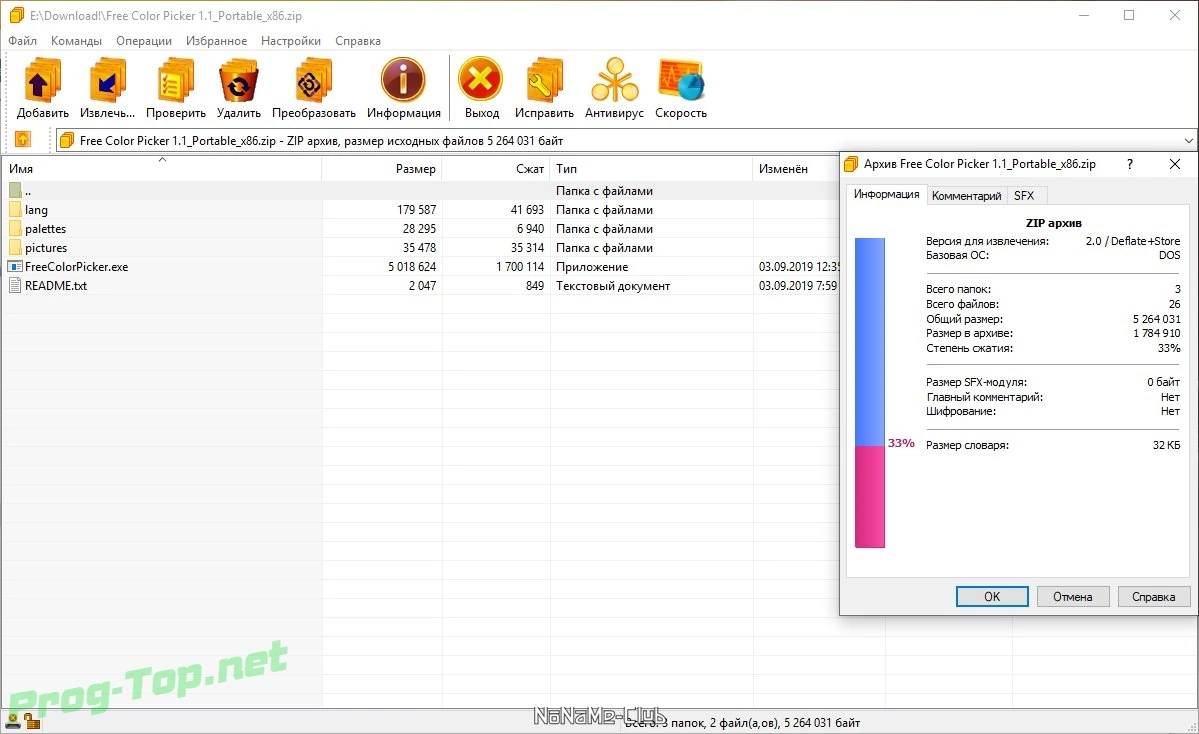Select the palettes folder icon
This screenshot has height=734, width=1199.
point(15,229)
